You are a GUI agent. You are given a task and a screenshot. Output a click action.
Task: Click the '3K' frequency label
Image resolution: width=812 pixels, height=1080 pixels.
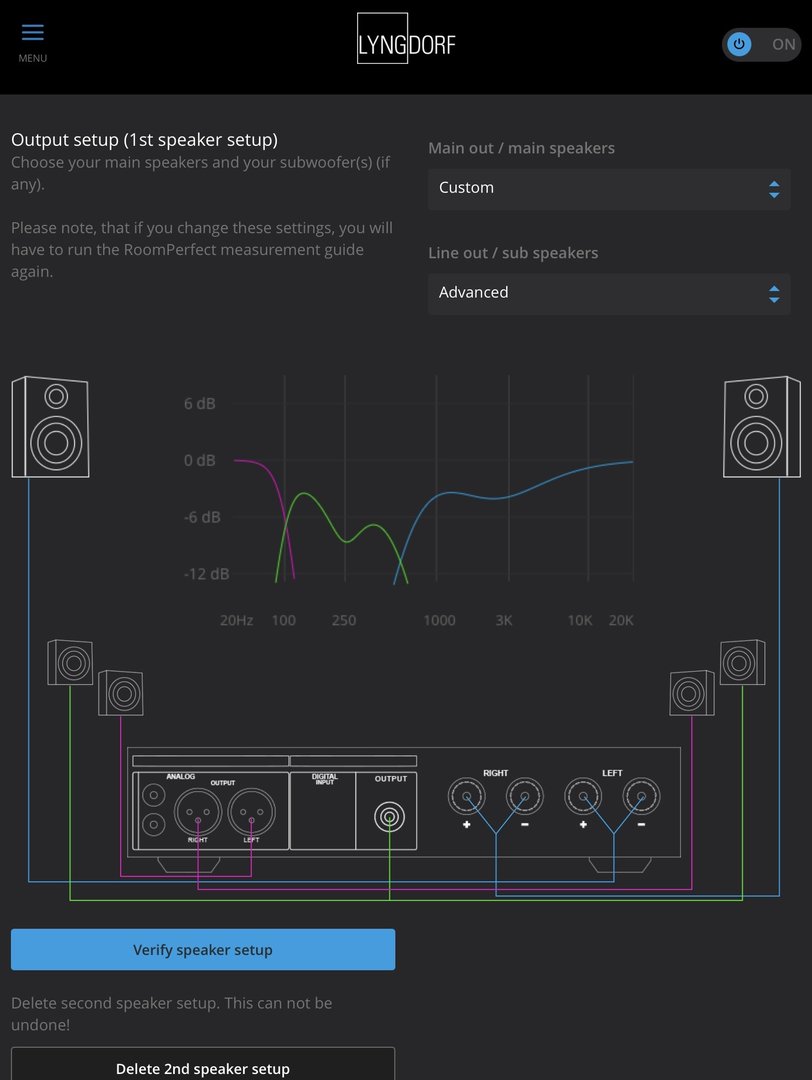click(504, 621)
